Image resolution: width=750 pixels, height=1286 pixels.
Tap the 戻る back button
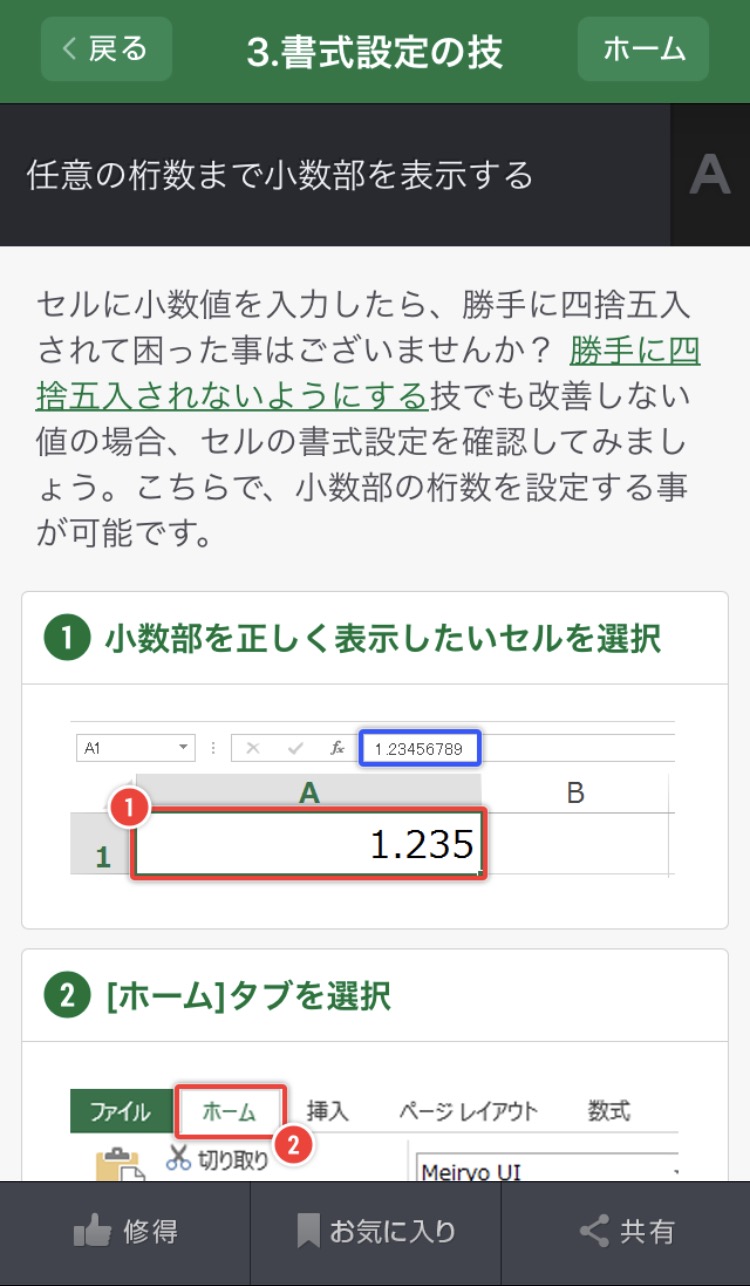106,49
